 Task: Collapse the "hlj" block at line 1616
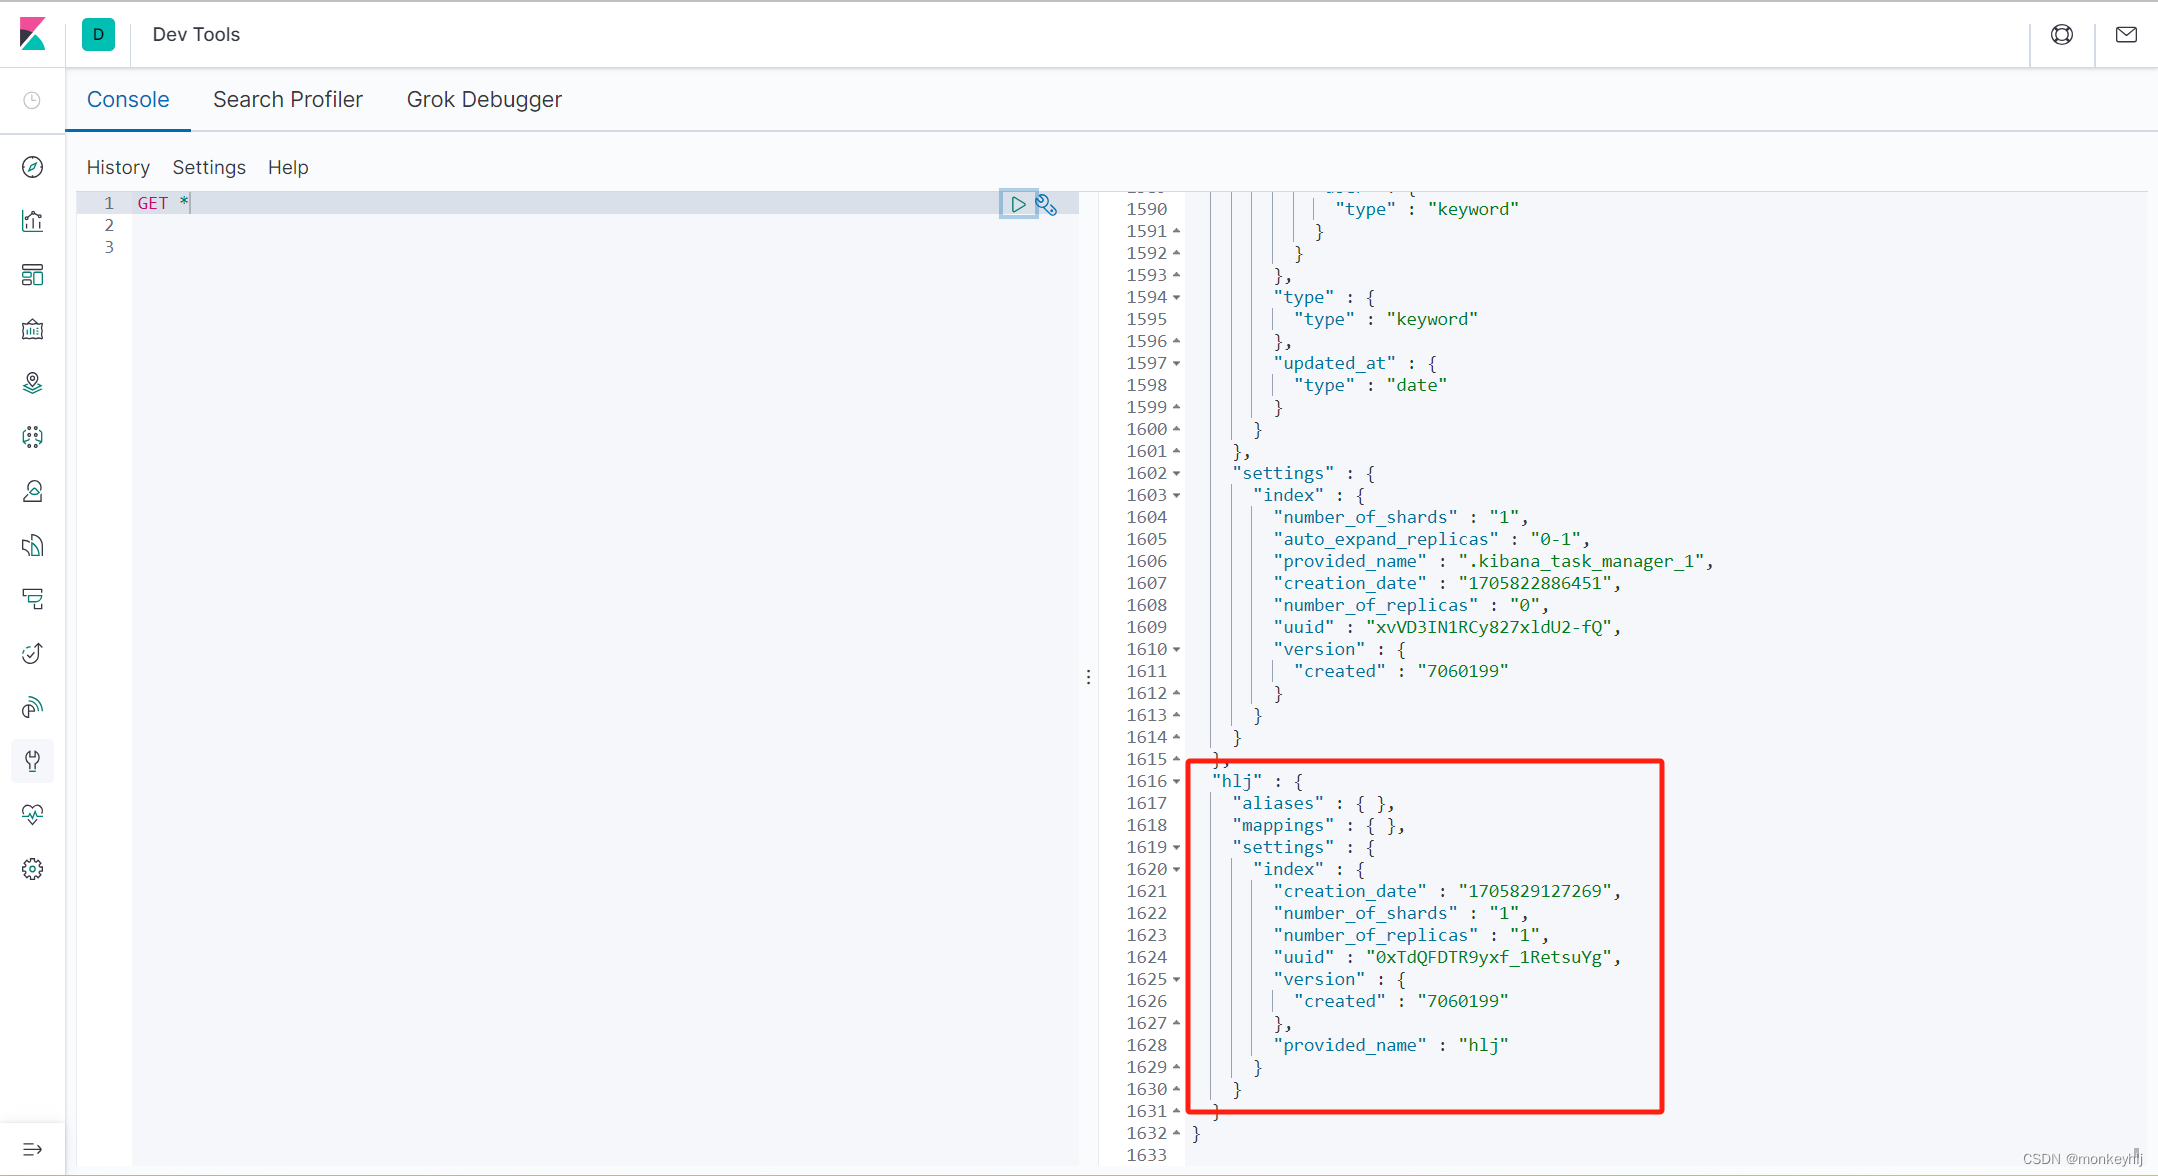click(x=1177, y=782)
